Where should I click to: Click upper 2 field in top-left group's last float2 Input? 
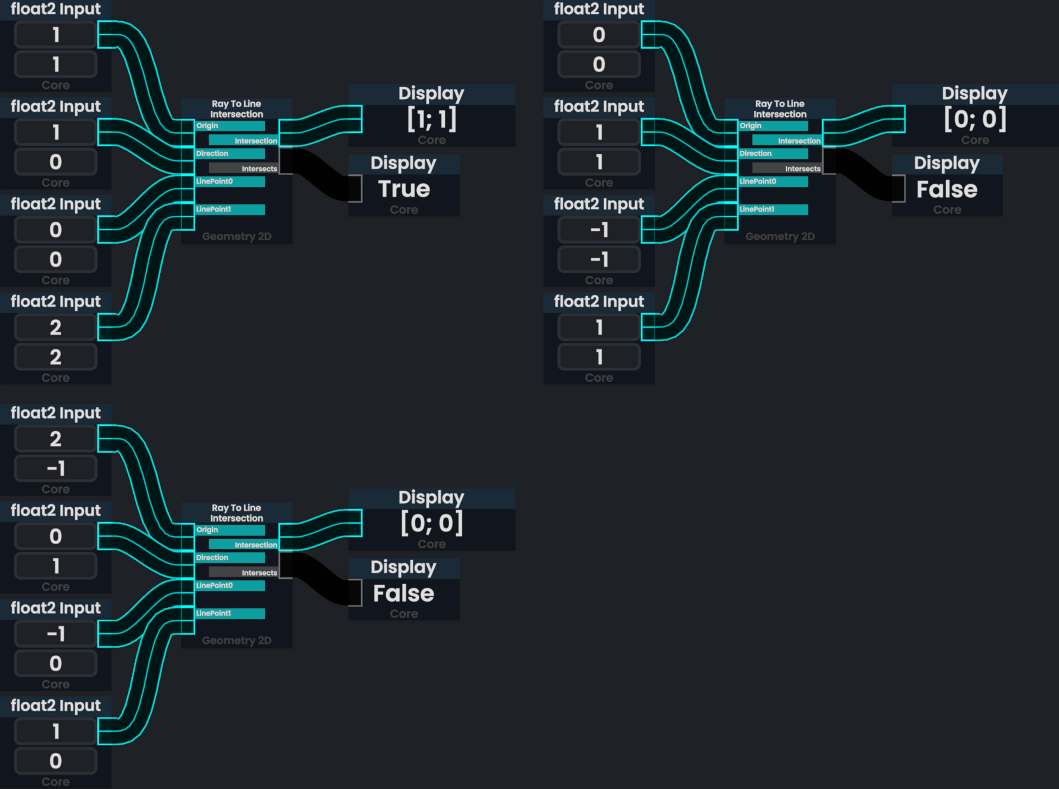[56, 327]
